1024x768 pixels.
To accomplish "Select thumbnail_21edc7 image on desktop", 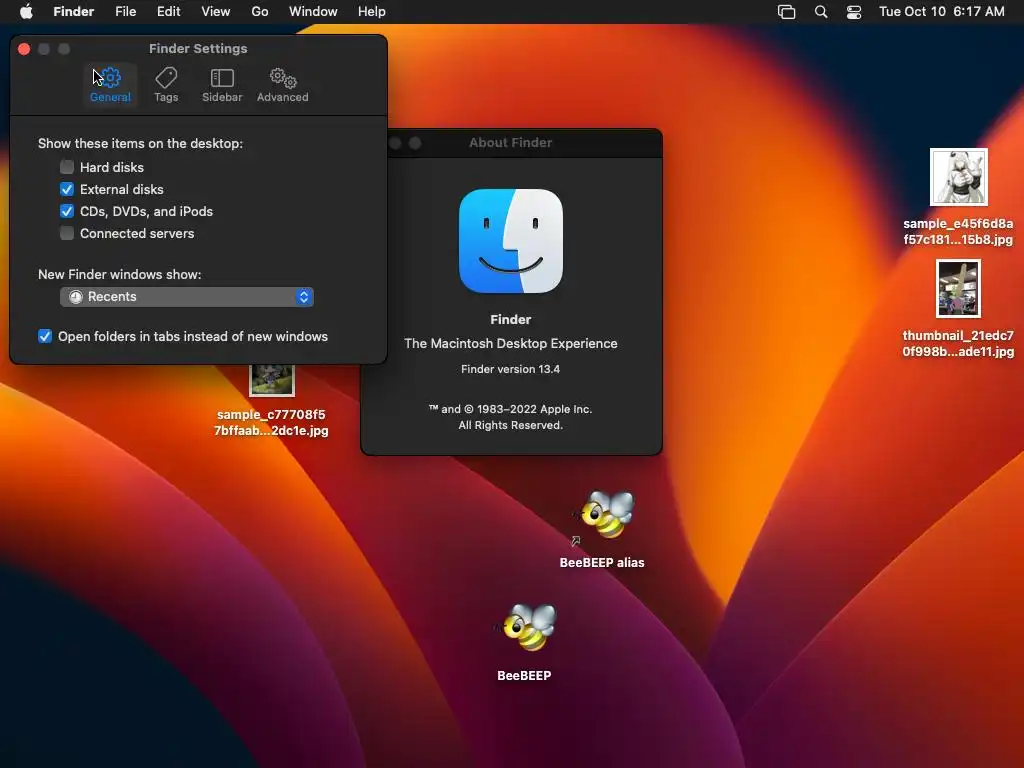I will coord(958,289).
